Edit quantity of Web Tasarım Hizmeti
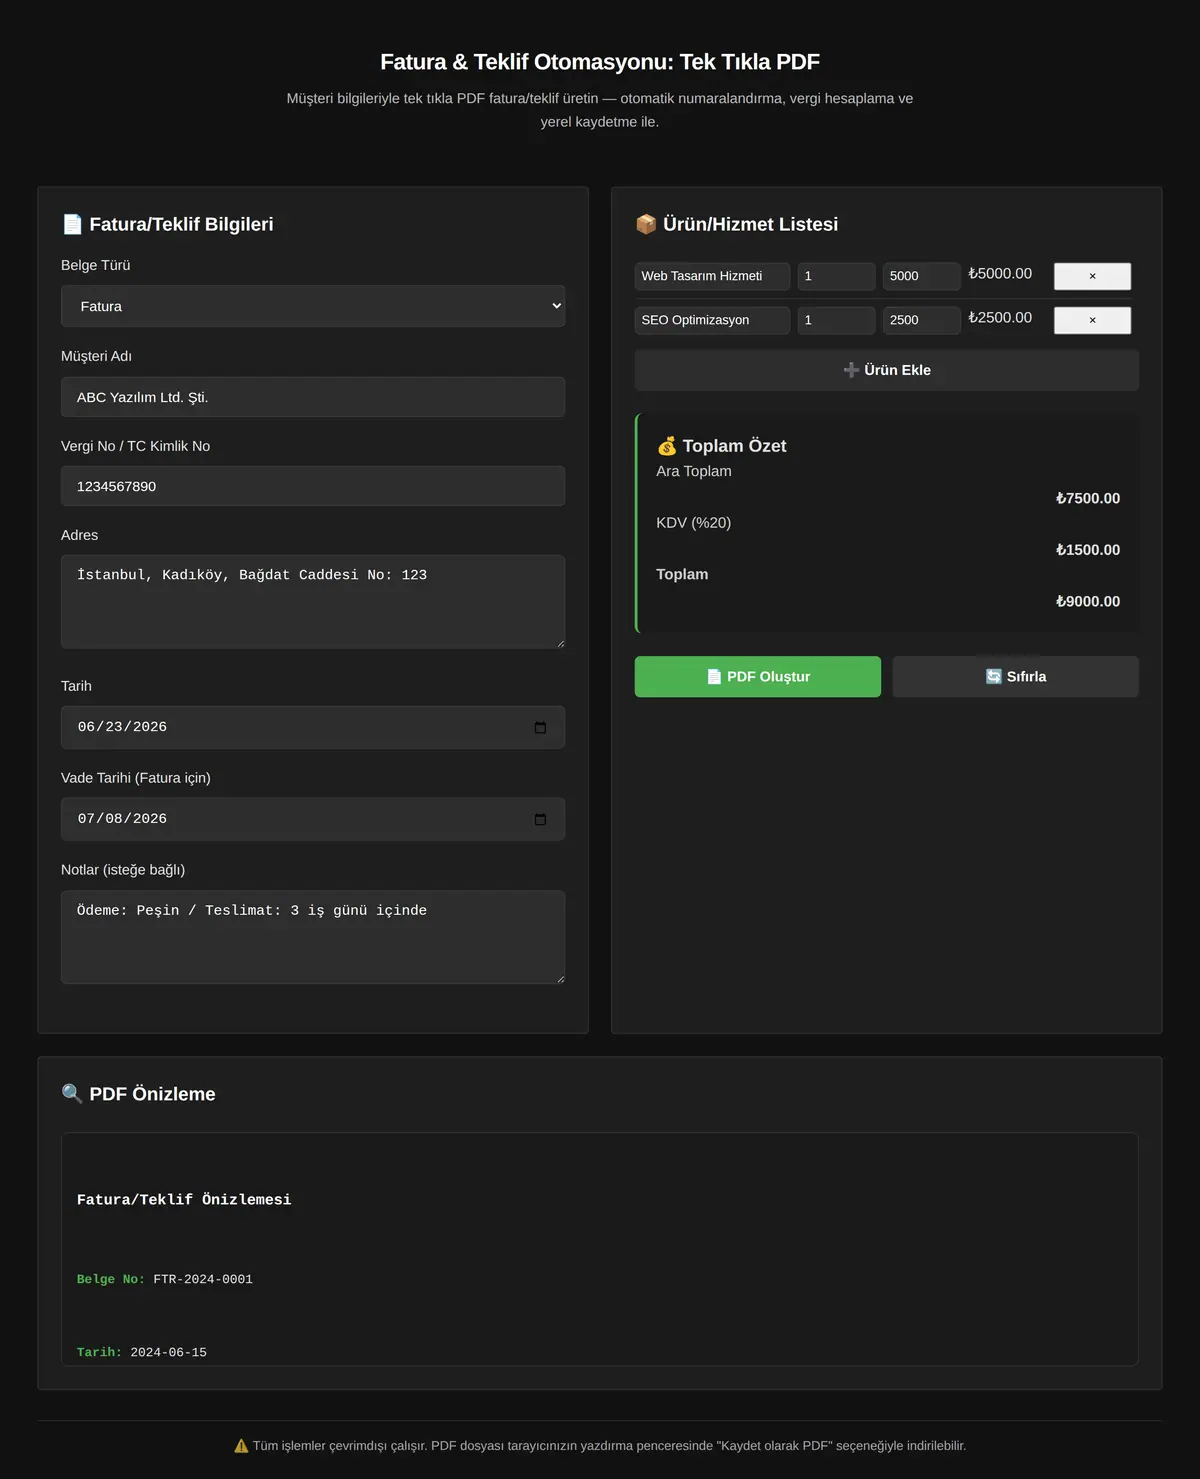Viewport: 1200px width, 1479px height. [x=836, y=276]
